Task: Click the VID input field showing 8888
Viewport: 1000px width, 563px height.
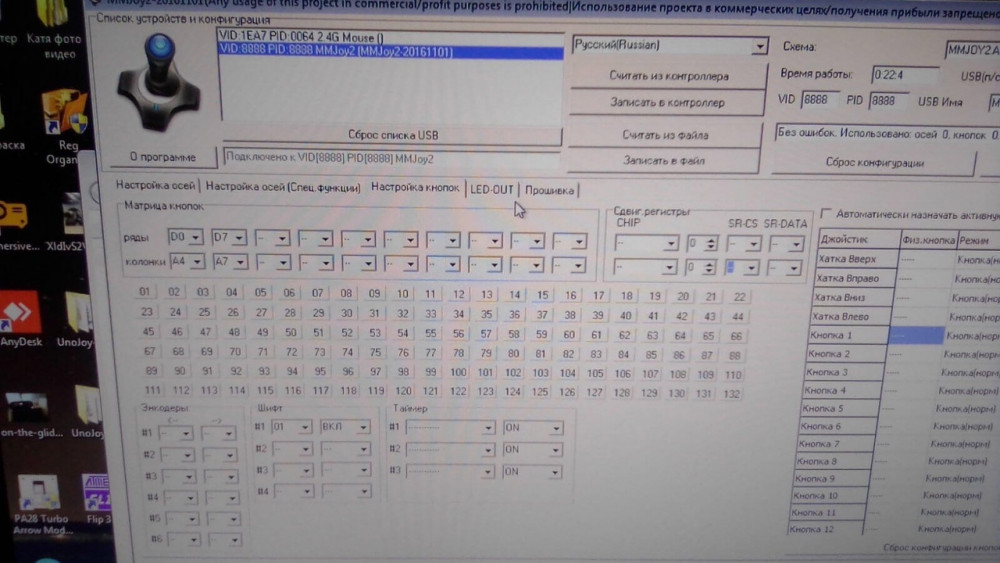Action: pyautogui.click(x=819, y=100)
